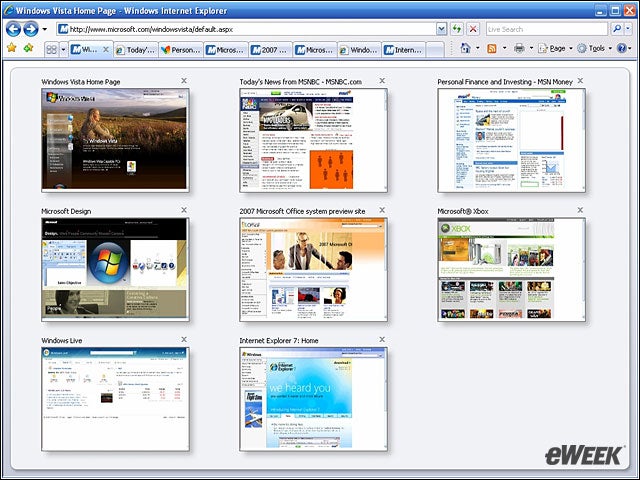
Task: Click the Live Search box
Action: pos(547,29)
